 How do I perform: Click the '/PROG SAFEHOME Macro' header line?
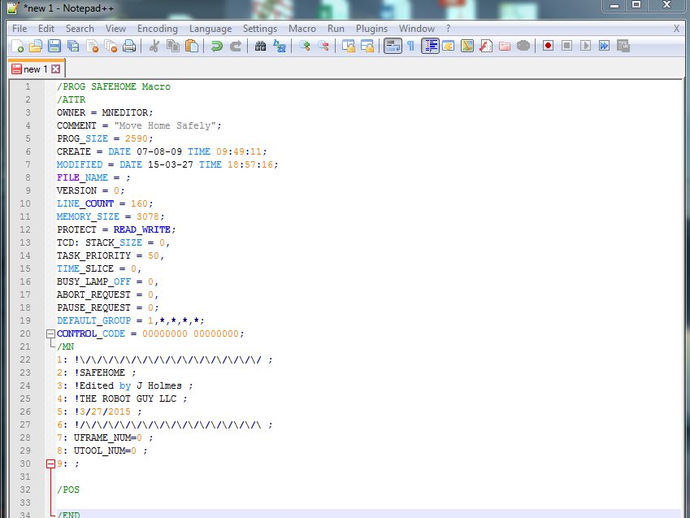point(114,87)
